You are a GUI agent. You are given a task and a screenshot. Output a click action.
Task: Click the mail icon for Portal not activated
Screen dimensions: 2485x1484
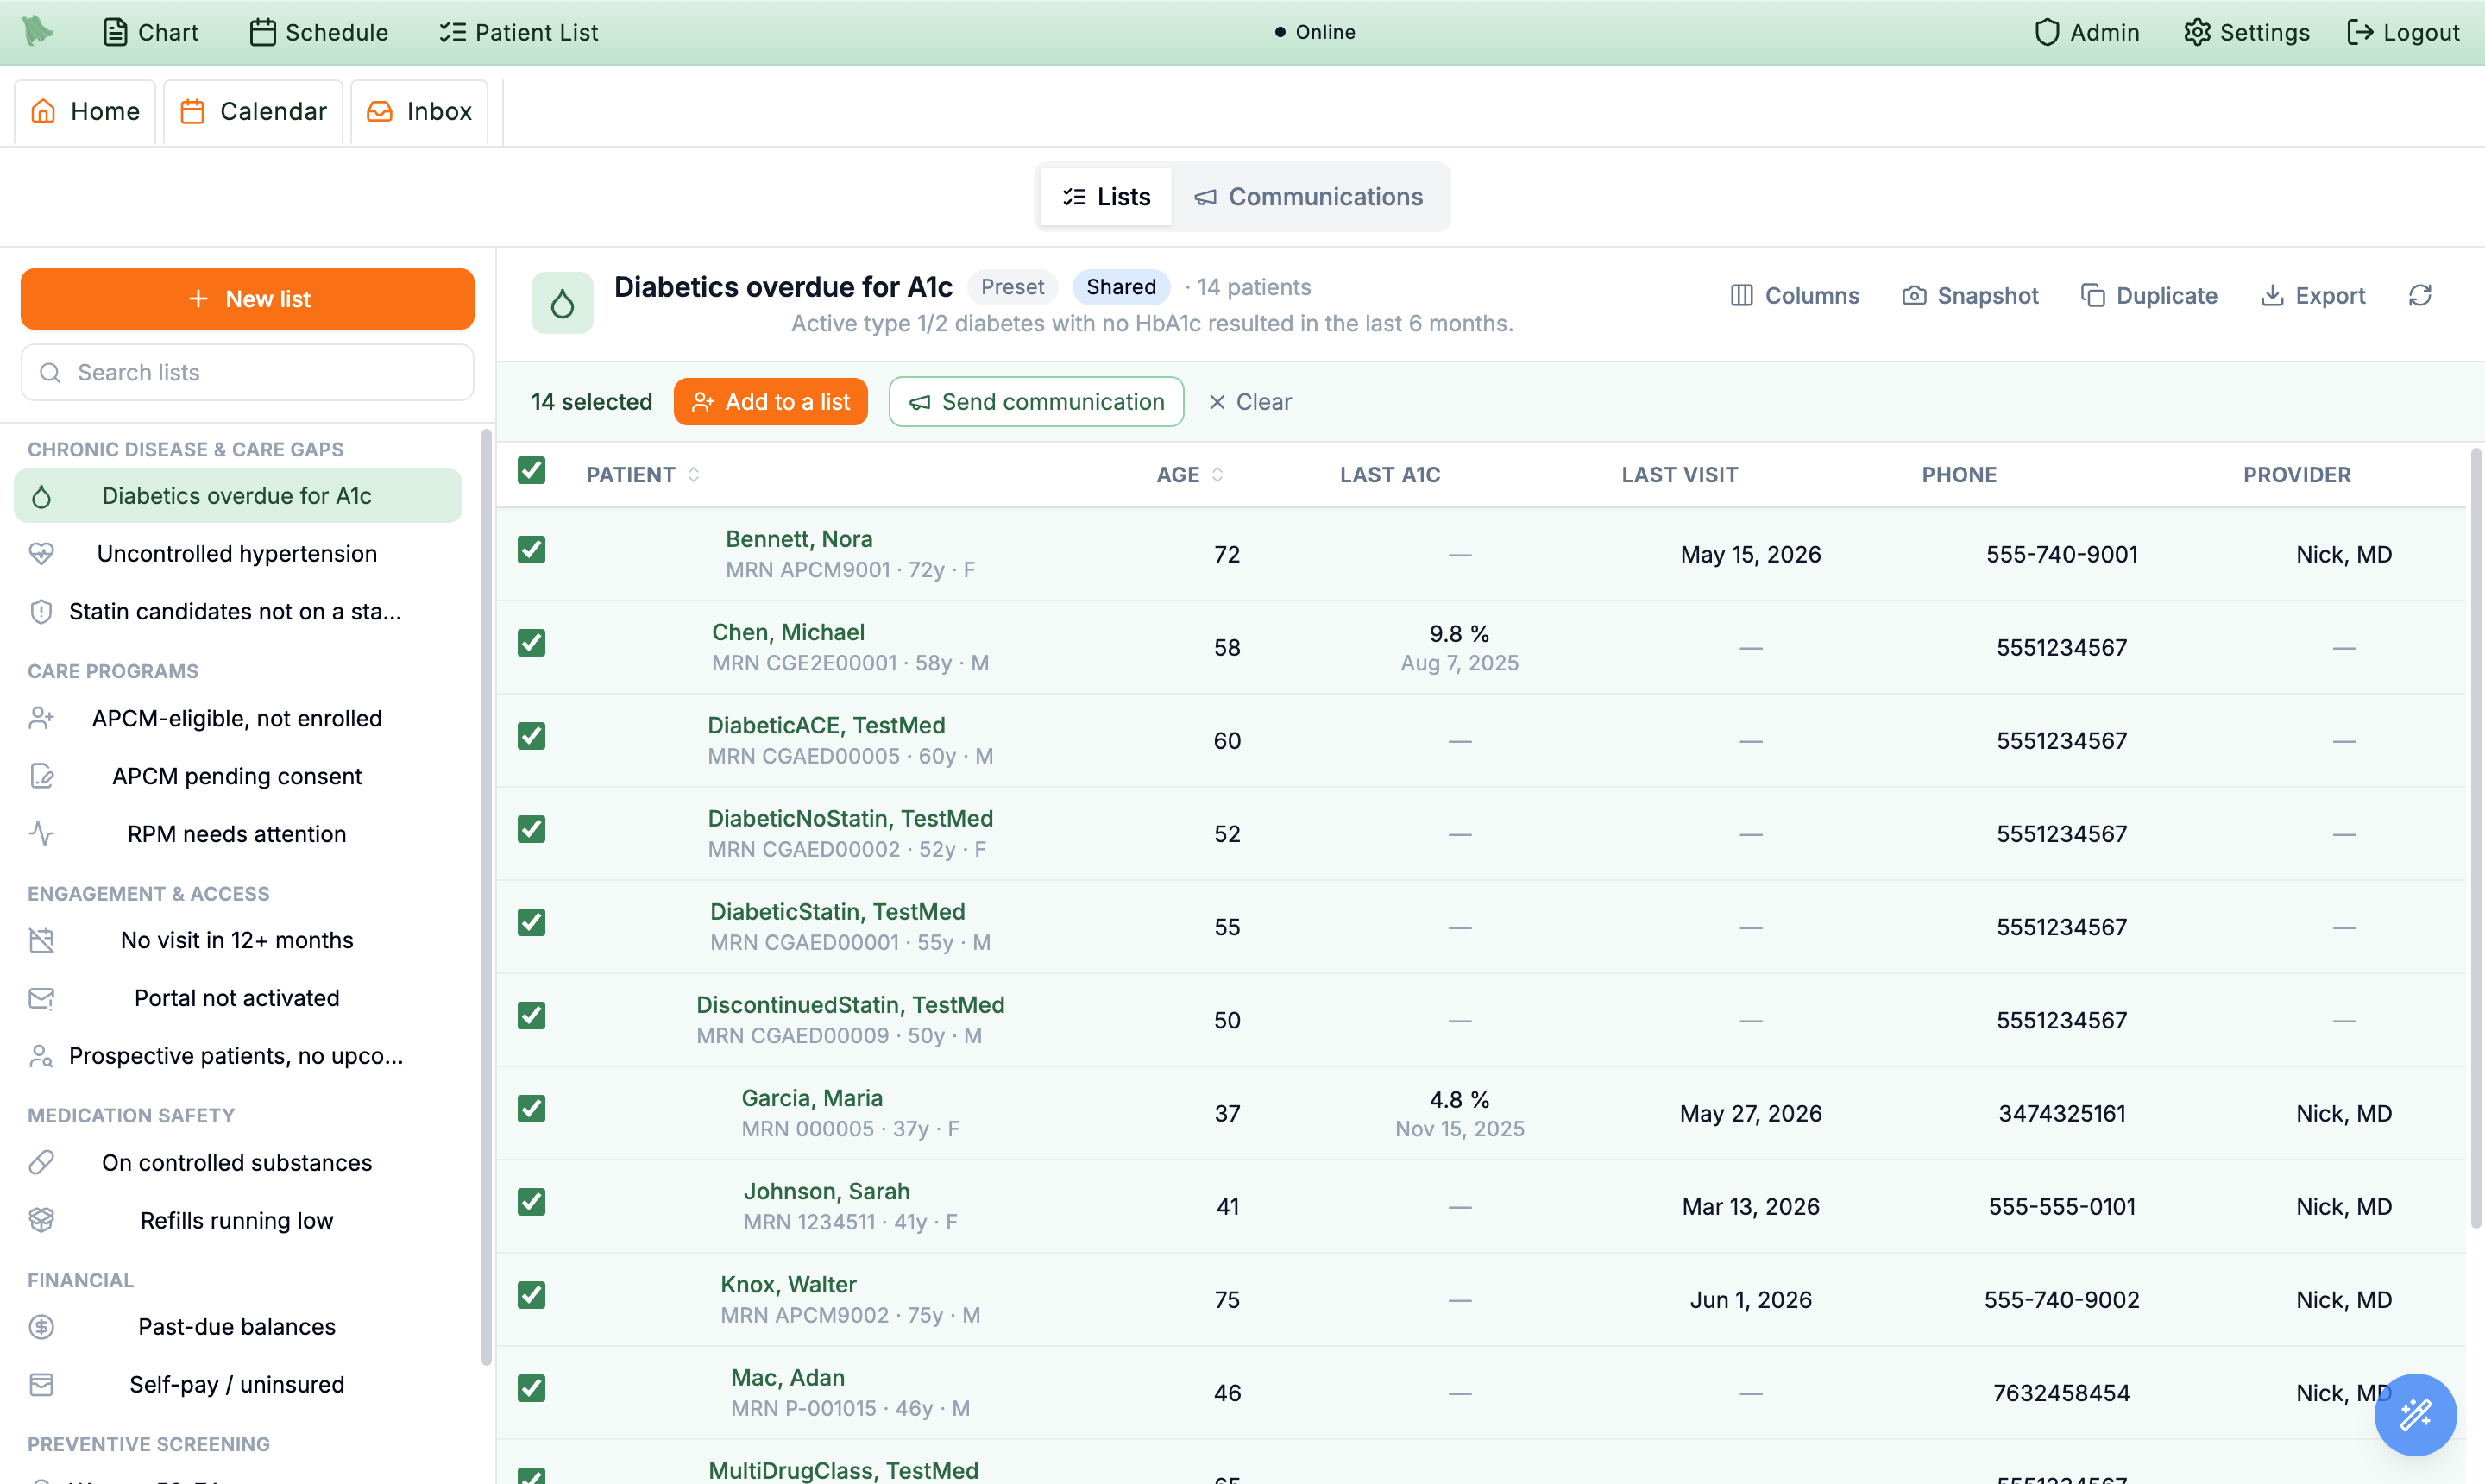(x=41, y=998)
